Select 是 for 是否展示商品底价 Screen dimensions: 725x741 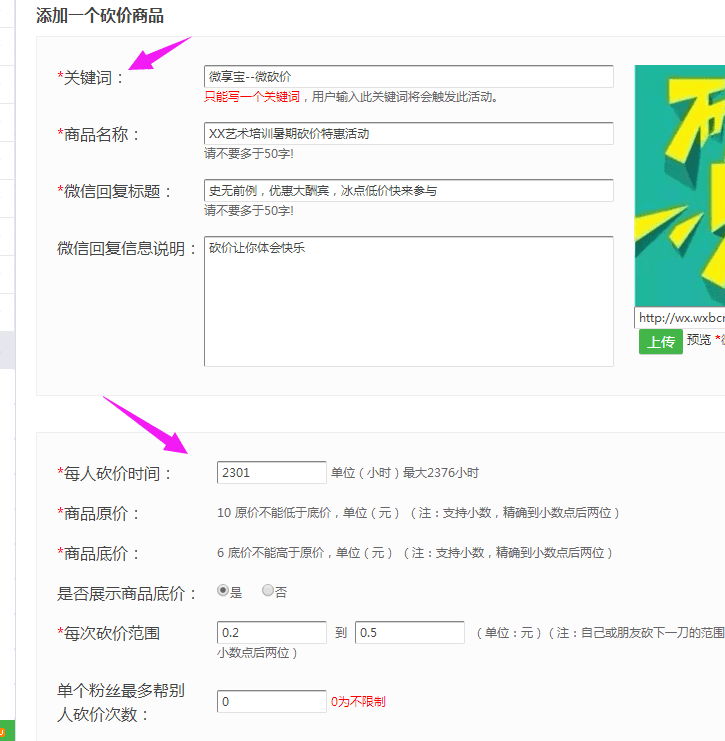[223, 590]
